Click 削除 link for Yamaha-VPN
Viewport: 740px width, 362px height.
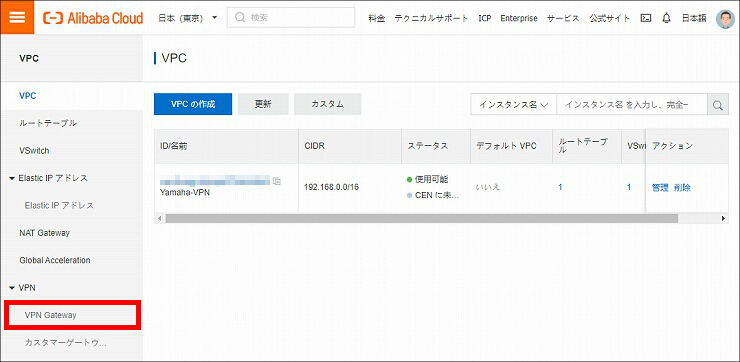pyautogui.click(x=682, y=187)
